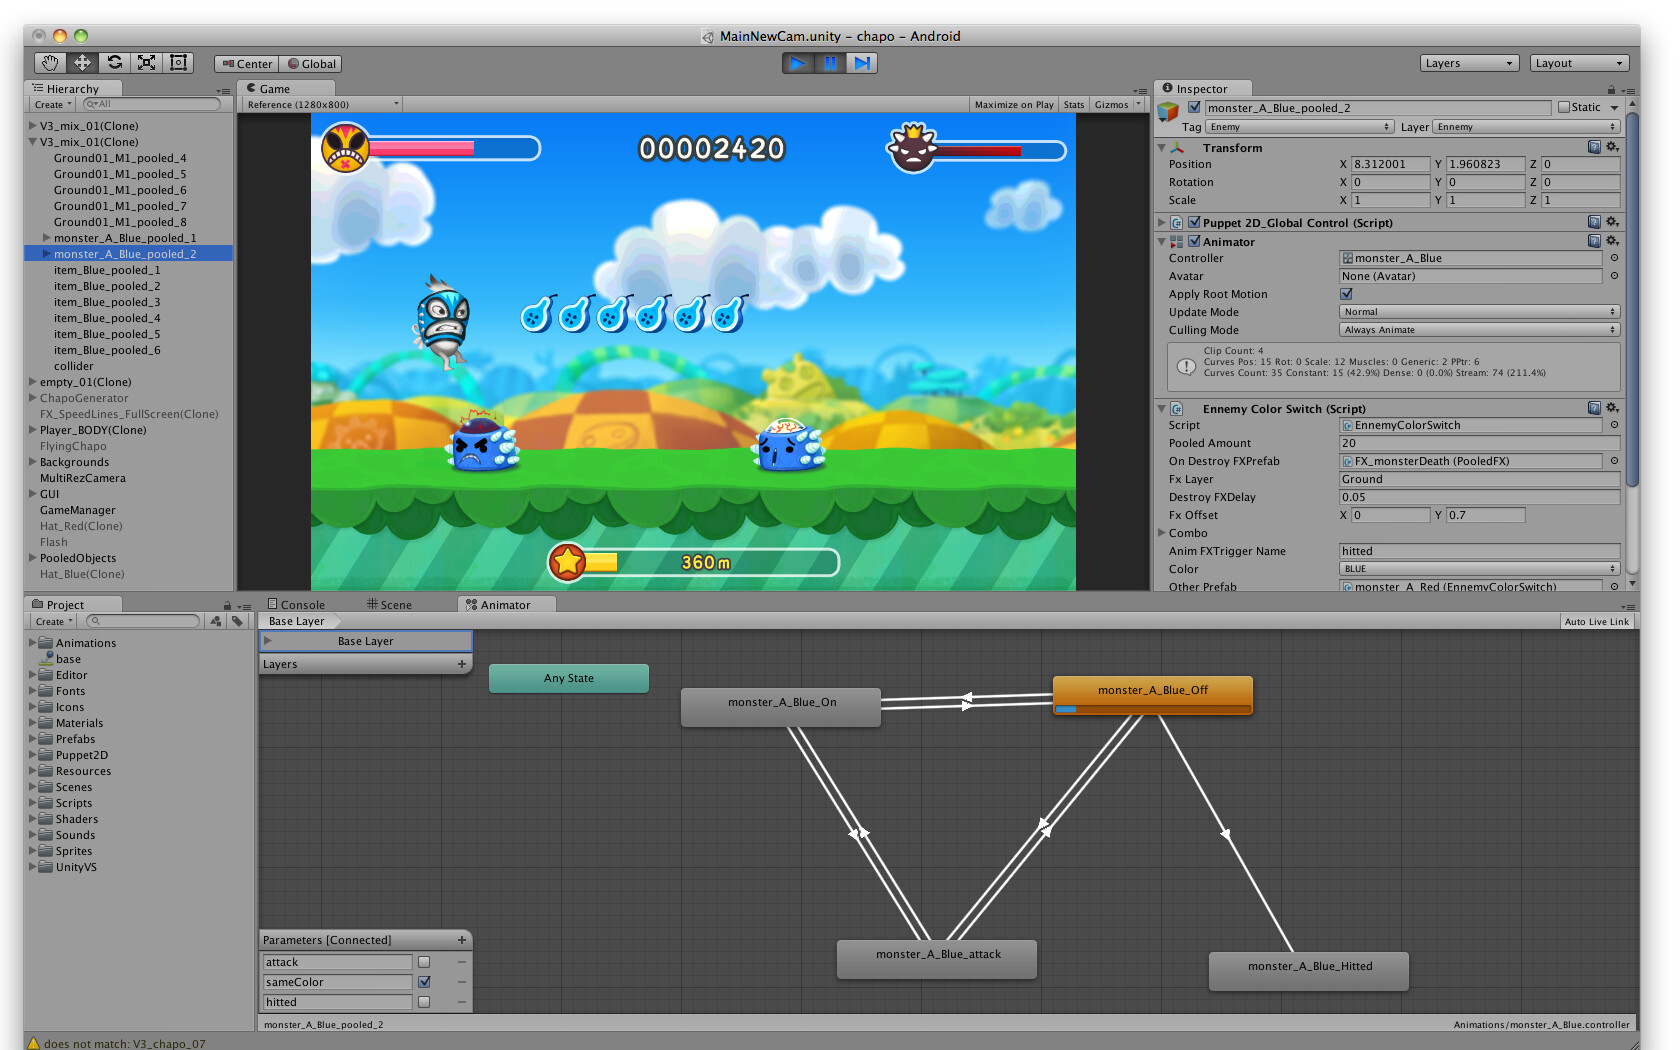Uncheck the sameColor parameter checkbox
Image resolution: width=1680 pixels, height=1050 pixels.
[423, 981]
